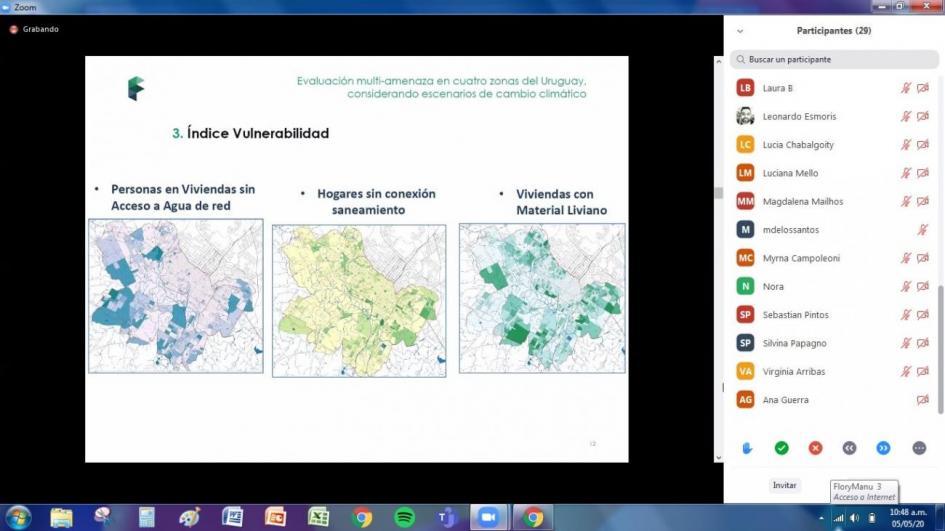
Task: Select participant Myrna Campoleoni name
Action: (x=801, y=258)
